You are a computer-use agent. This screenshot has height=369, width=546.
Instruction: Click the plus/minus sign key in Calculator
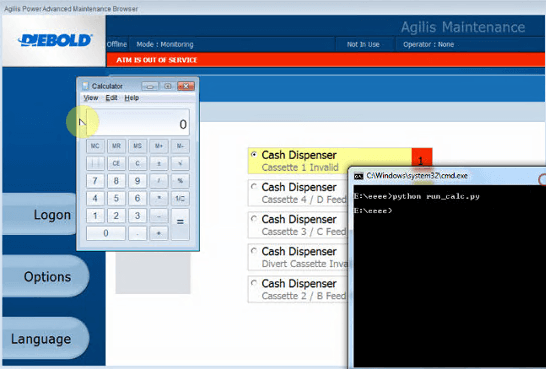(159, 163)
